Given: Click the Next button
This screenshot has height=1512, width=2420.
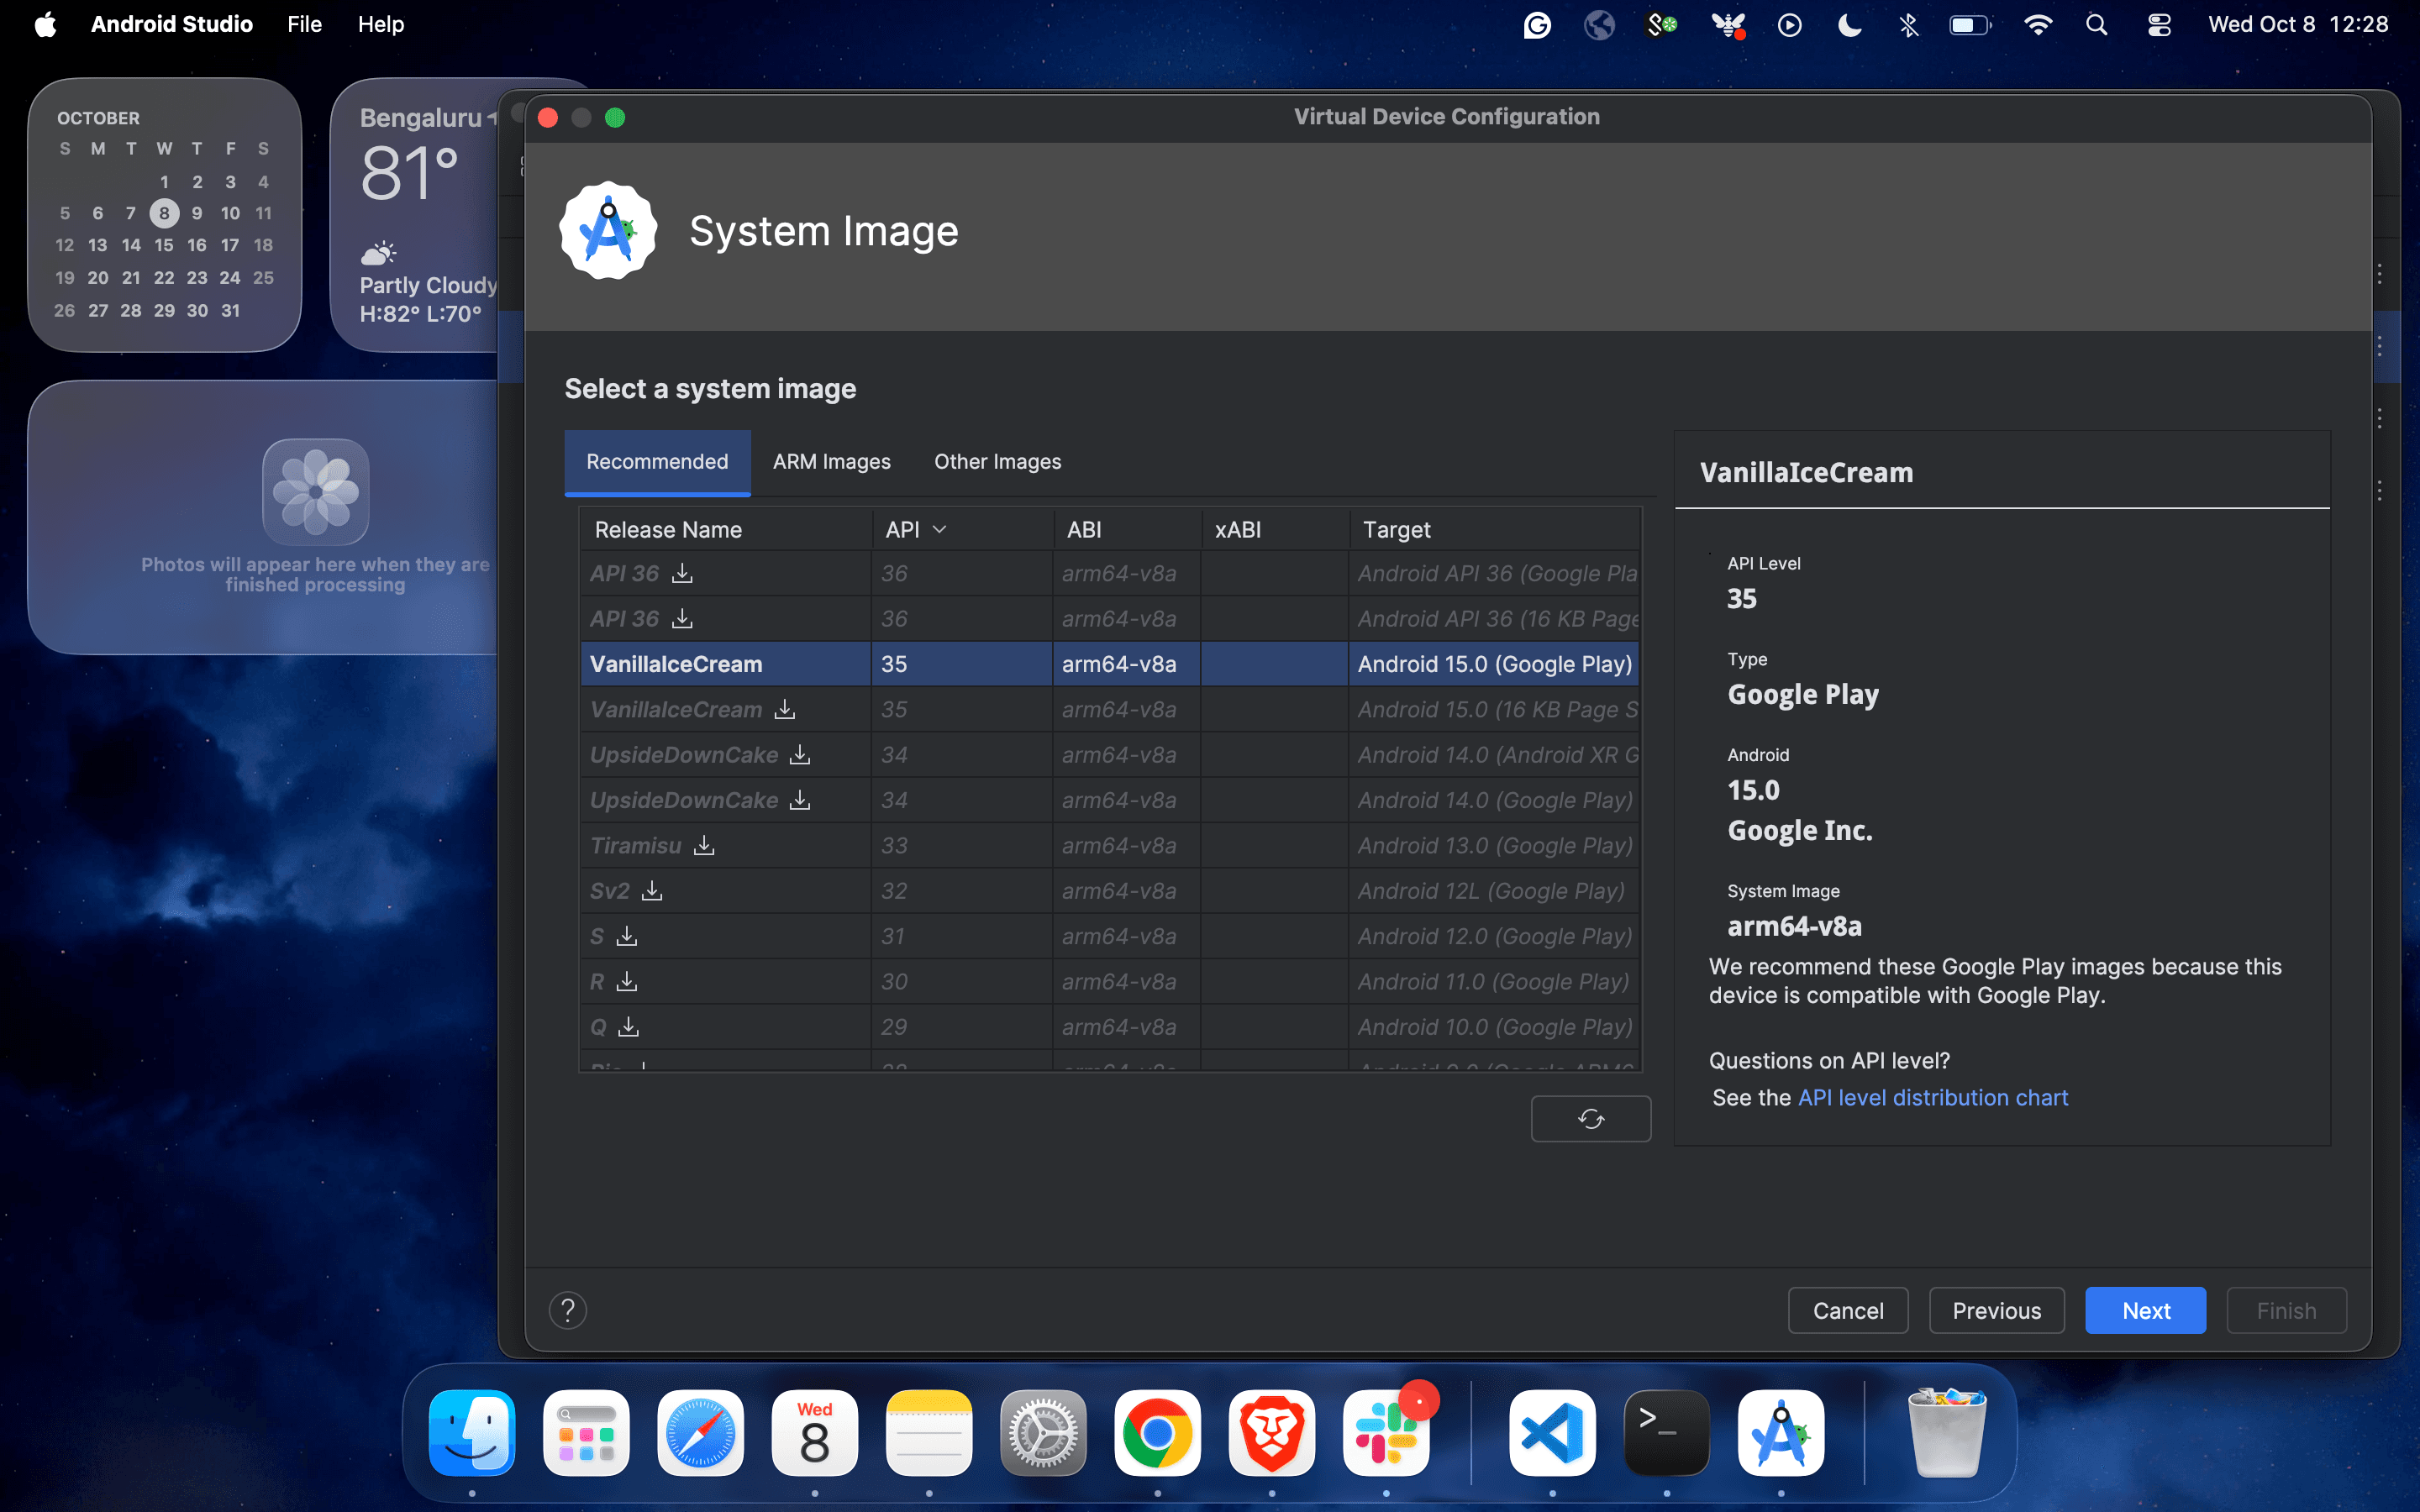Looking at the screenshot, I should (x=2145, y=1310).
